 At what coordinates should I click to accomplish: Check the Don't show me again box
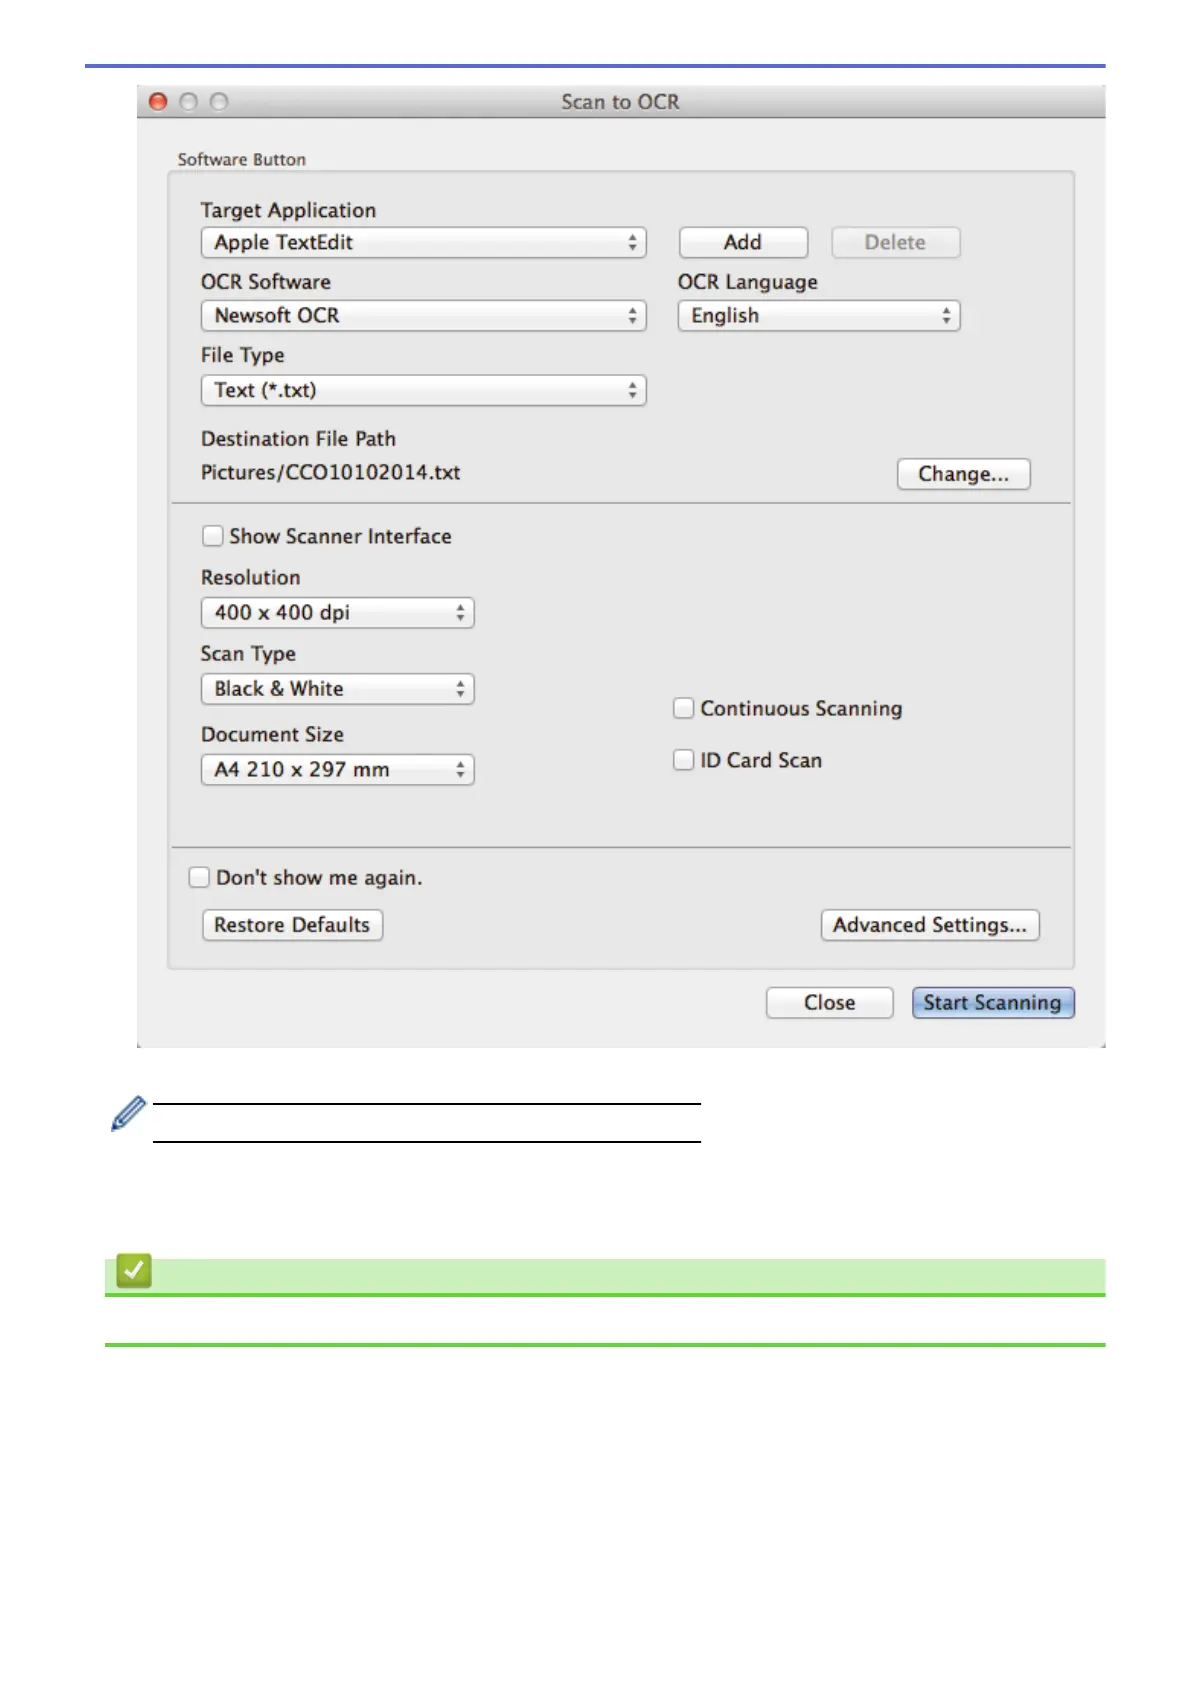click(199, 877)
